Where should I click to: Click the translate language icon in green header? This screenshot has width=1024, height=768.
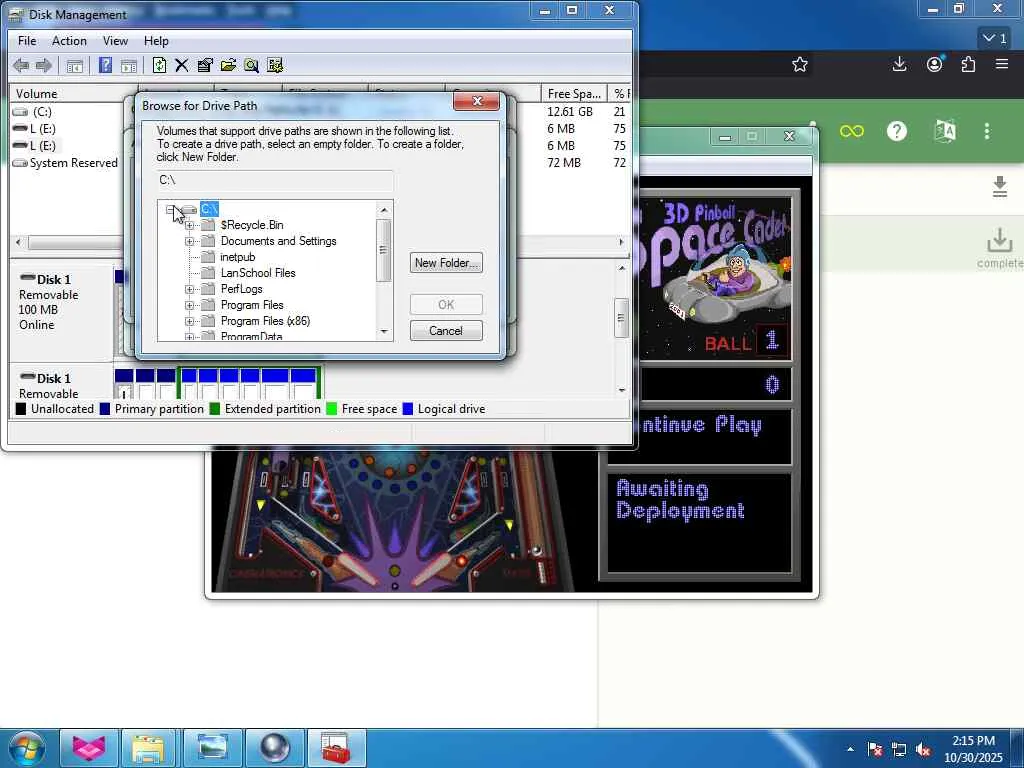click(945, 131)
